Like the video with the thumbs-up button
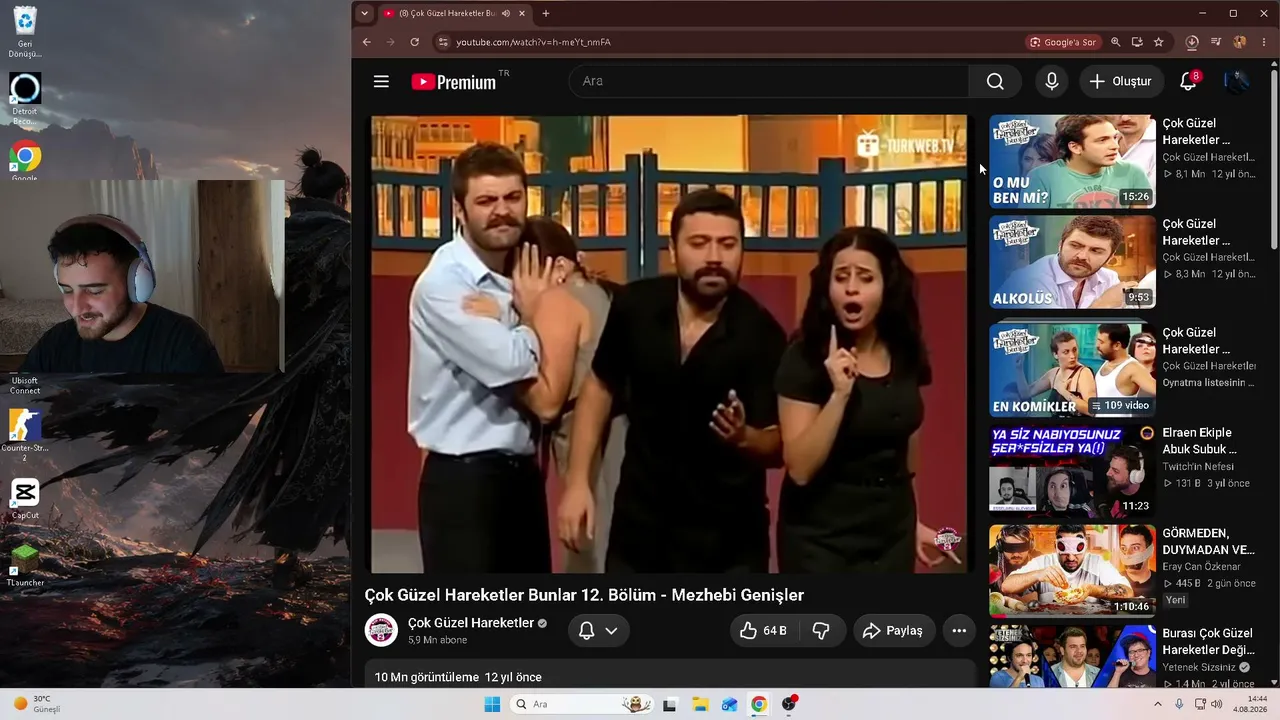1280x720 pixels. pyautogui.click(x=763, y=631)
